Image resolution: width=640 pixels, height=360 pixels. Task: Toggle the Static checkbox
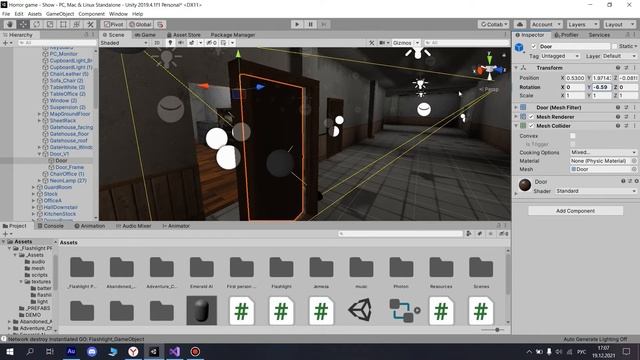[614, 47]
